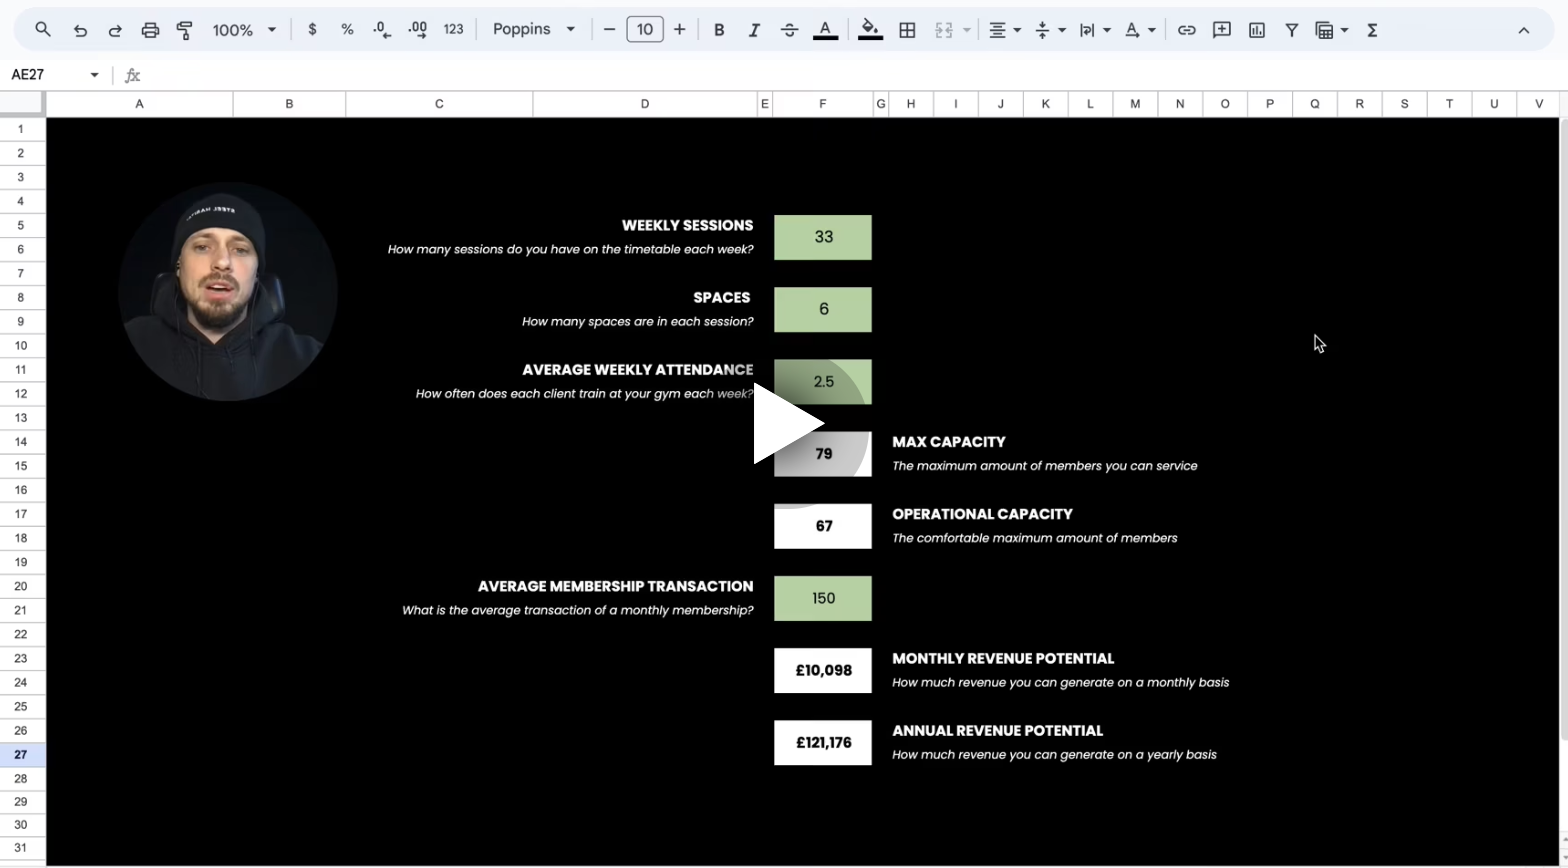Select the row 27 header
This screenshot has height=868, width=1568.
coord(21,755)
